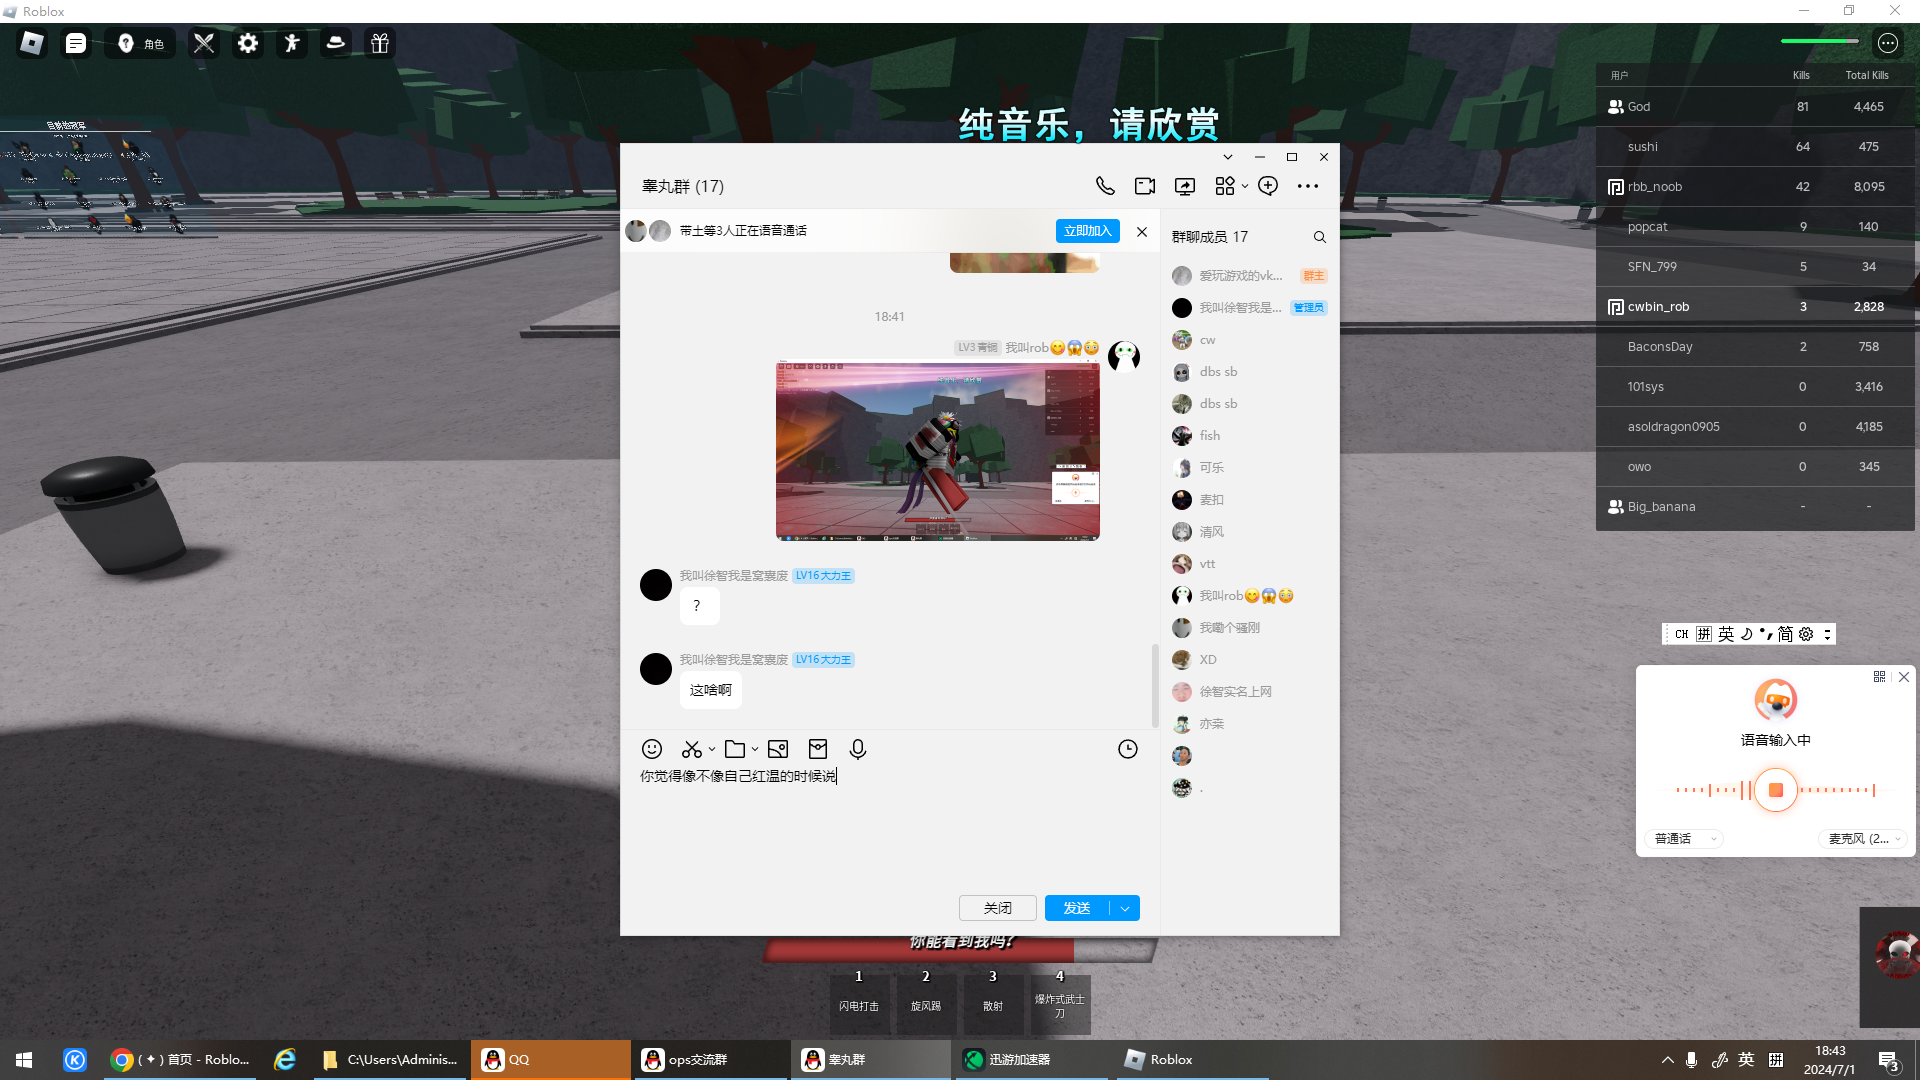Start a video call in the QQ group
Viewport: 1920px width, 1080px height.
tap(1145, 186)
